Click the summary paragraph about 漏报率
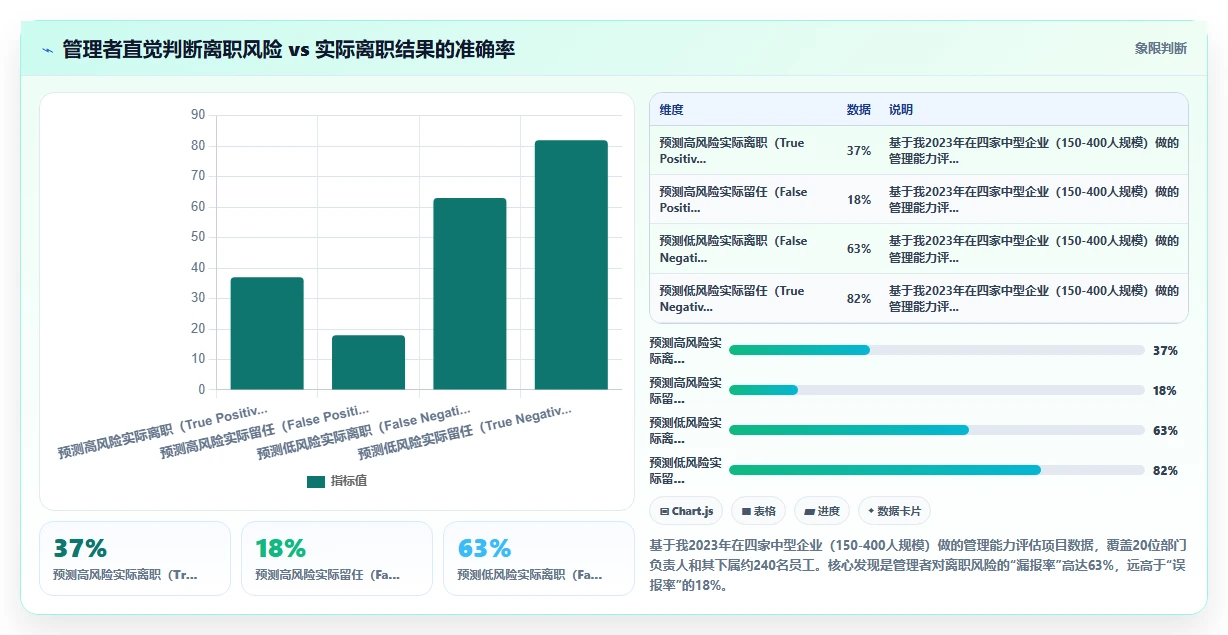Viewport: 1228px width, 635px height. click(x=918, y=566)
